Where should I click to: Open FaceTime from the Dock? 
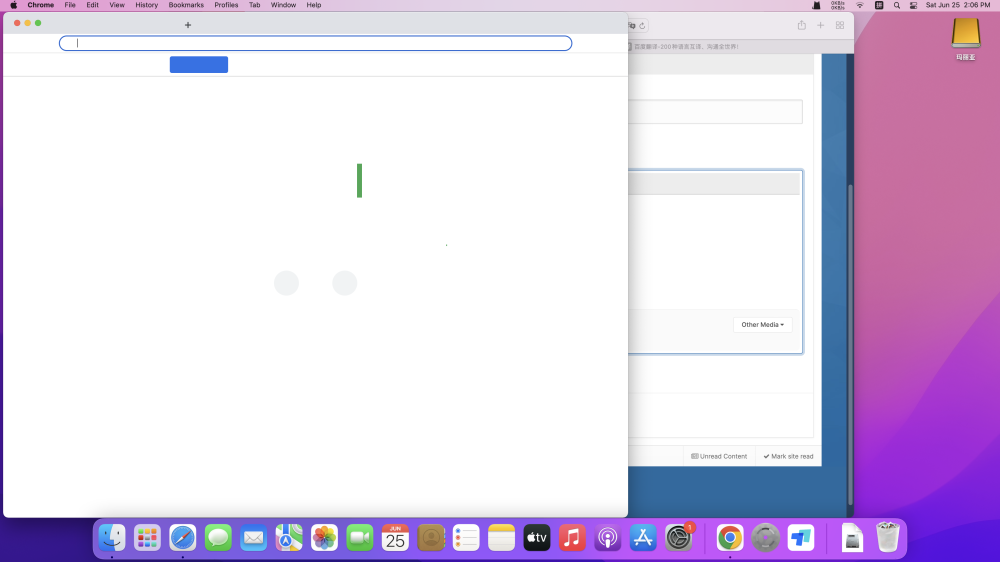point(360,538)
